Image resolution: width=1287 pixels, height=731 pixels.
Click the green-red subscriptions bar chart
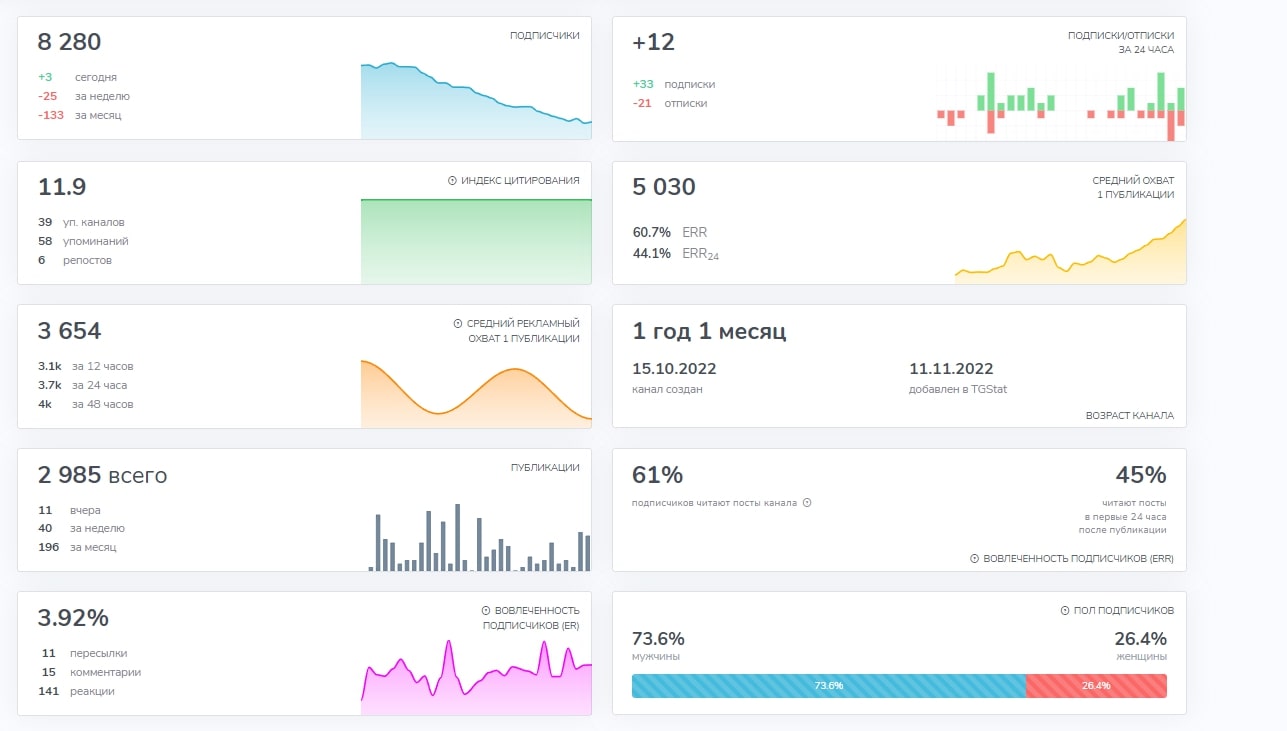click(x=1060, y=106)
